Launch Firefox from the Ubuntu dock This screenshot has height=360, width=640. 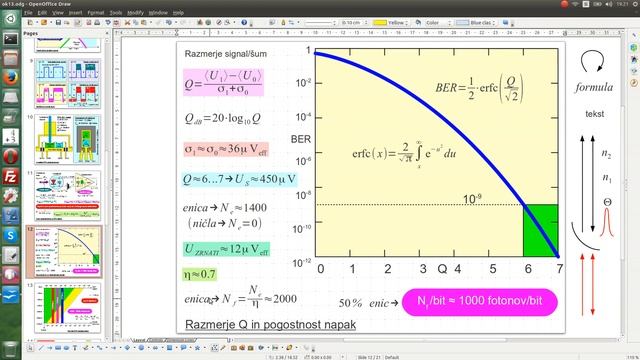click(x=11, y=78)
